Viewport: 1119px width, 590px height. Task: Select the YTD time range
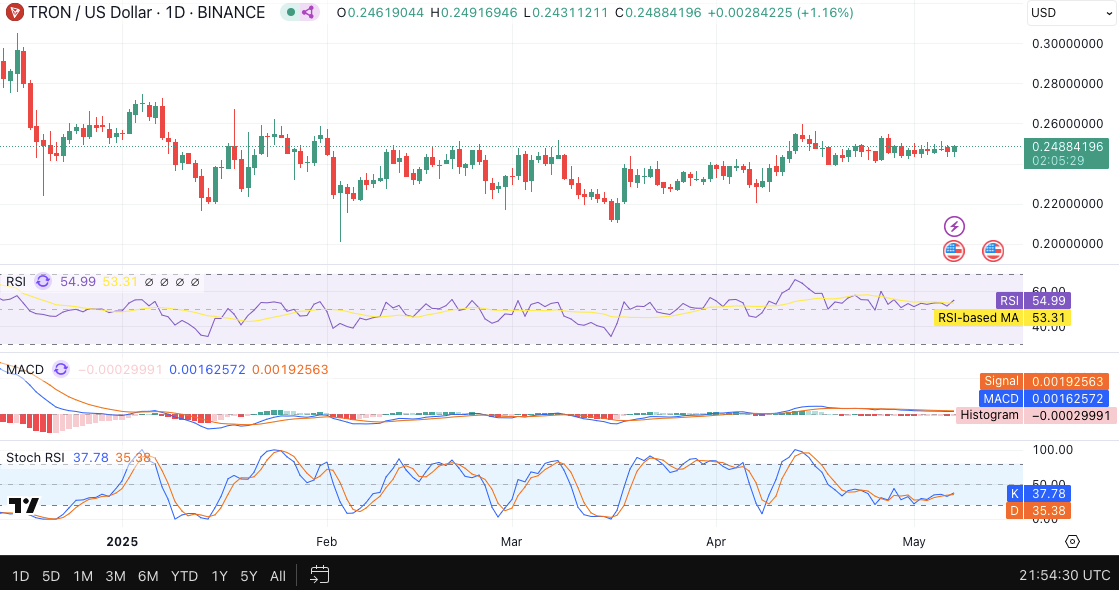[x=184, y=576]
